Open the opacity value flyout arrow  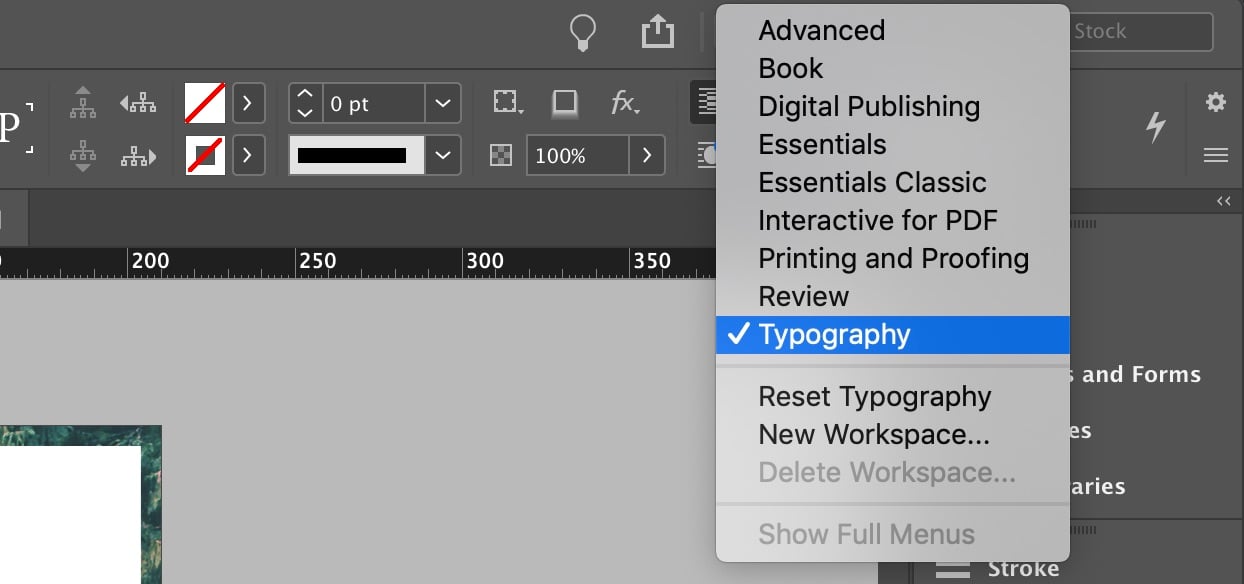click(x=647, y=155)
